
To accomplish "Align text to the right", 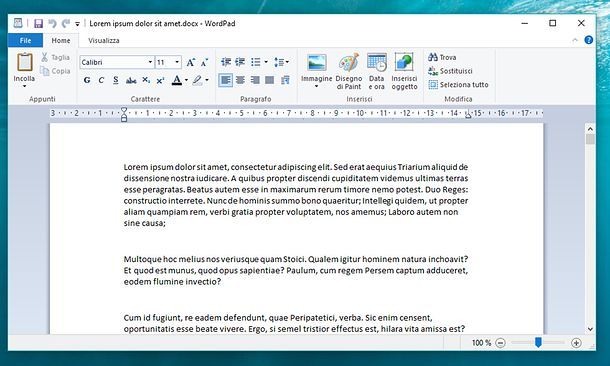I will pos(255,80).
